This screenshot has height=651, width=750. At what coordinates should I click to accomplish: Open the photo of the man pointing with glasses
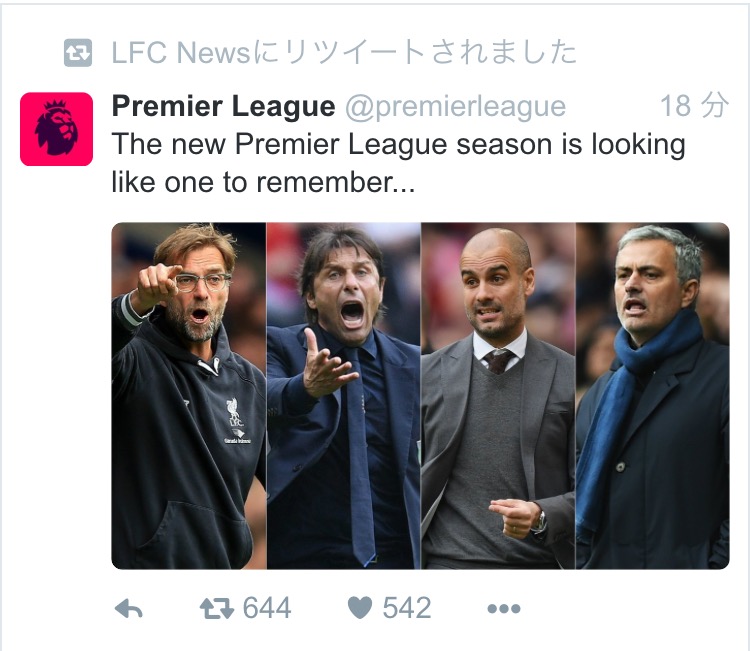[188, 395]
